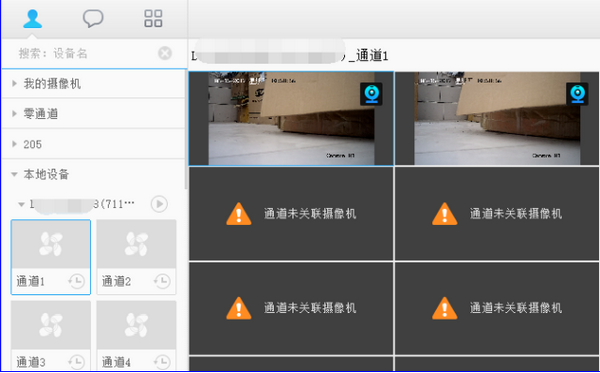Select the 通道2 thumbnail

pos(137,257)
